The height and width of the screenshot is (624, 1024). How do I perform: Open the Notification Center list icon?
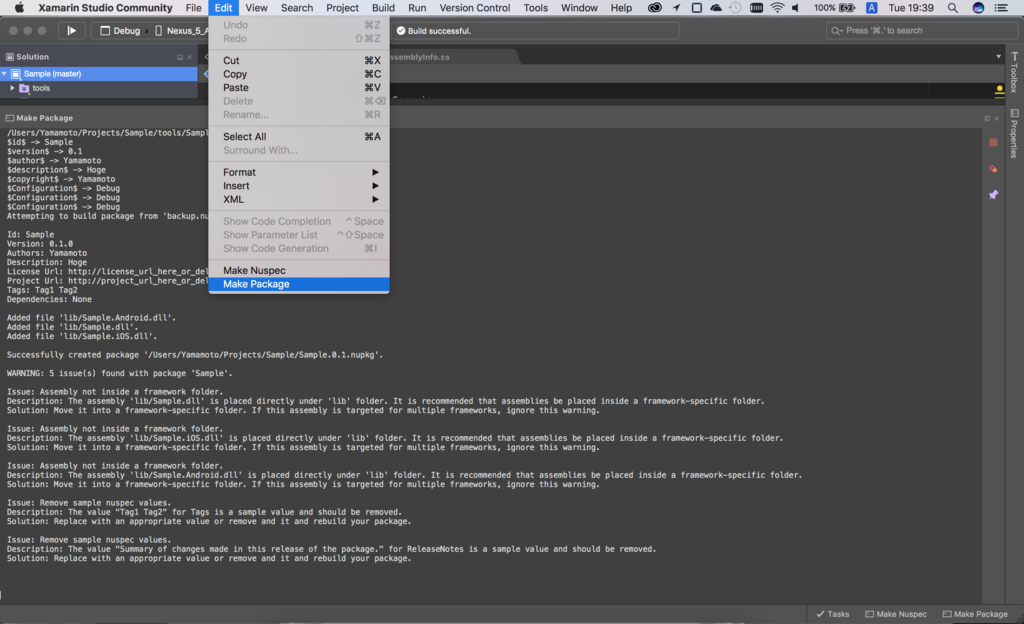(1000, 8)
